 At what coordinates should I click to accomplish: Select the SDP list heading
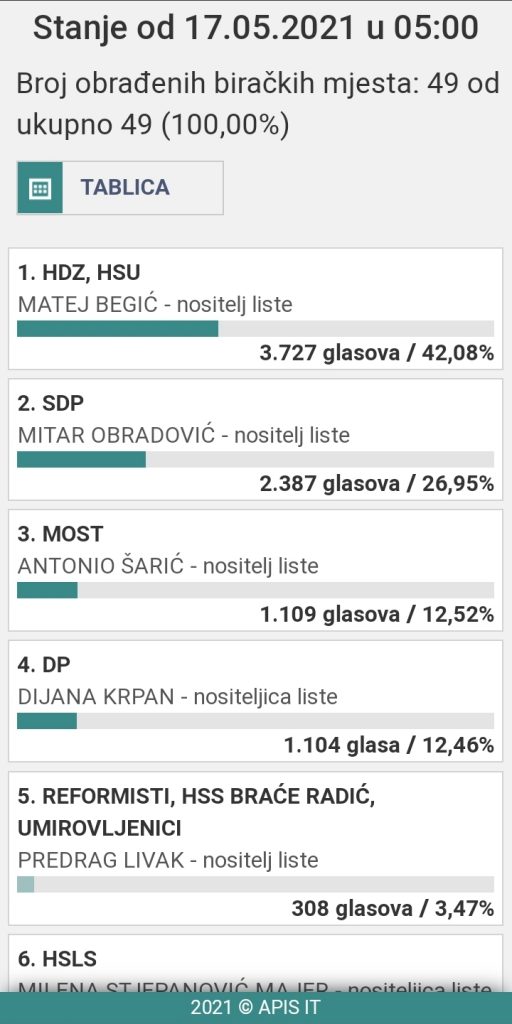[x=51, y=403]
